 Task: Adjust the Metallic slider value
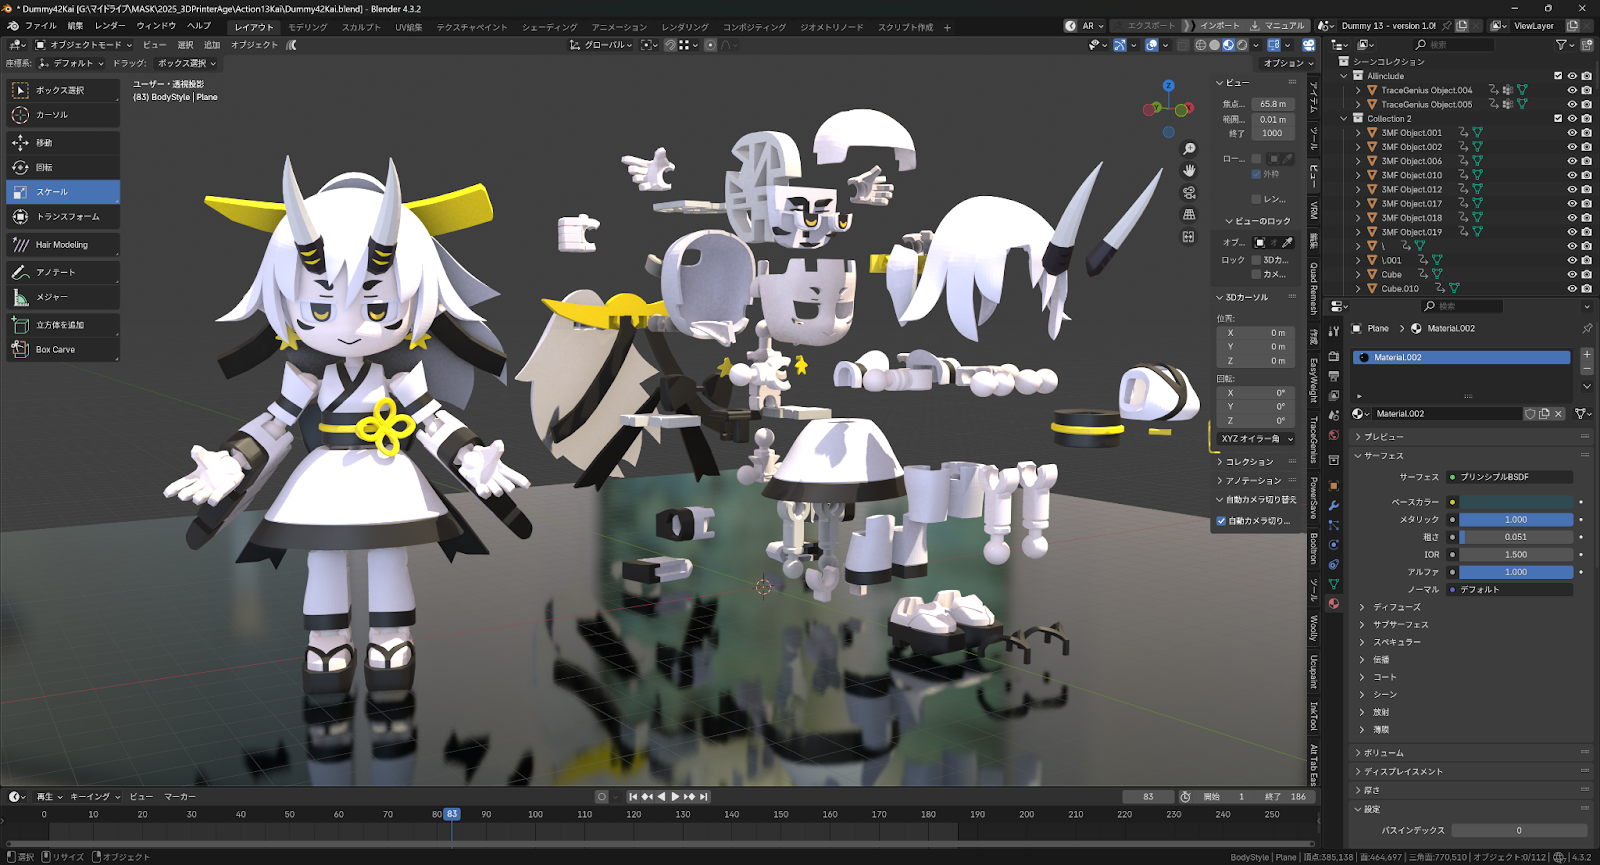(1515, 520)
